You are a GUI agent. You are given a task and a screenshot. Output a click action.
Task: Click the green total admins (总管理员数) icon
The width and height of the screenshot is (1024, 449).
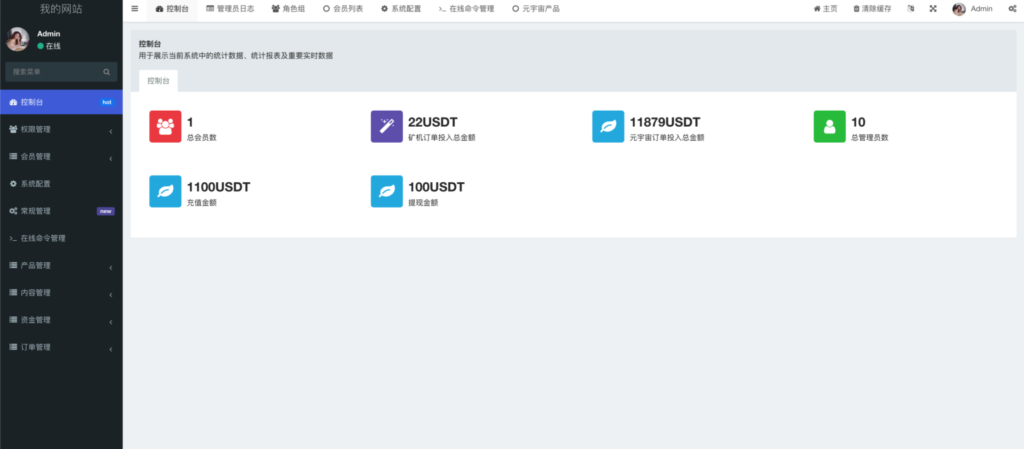coord(829,127)
